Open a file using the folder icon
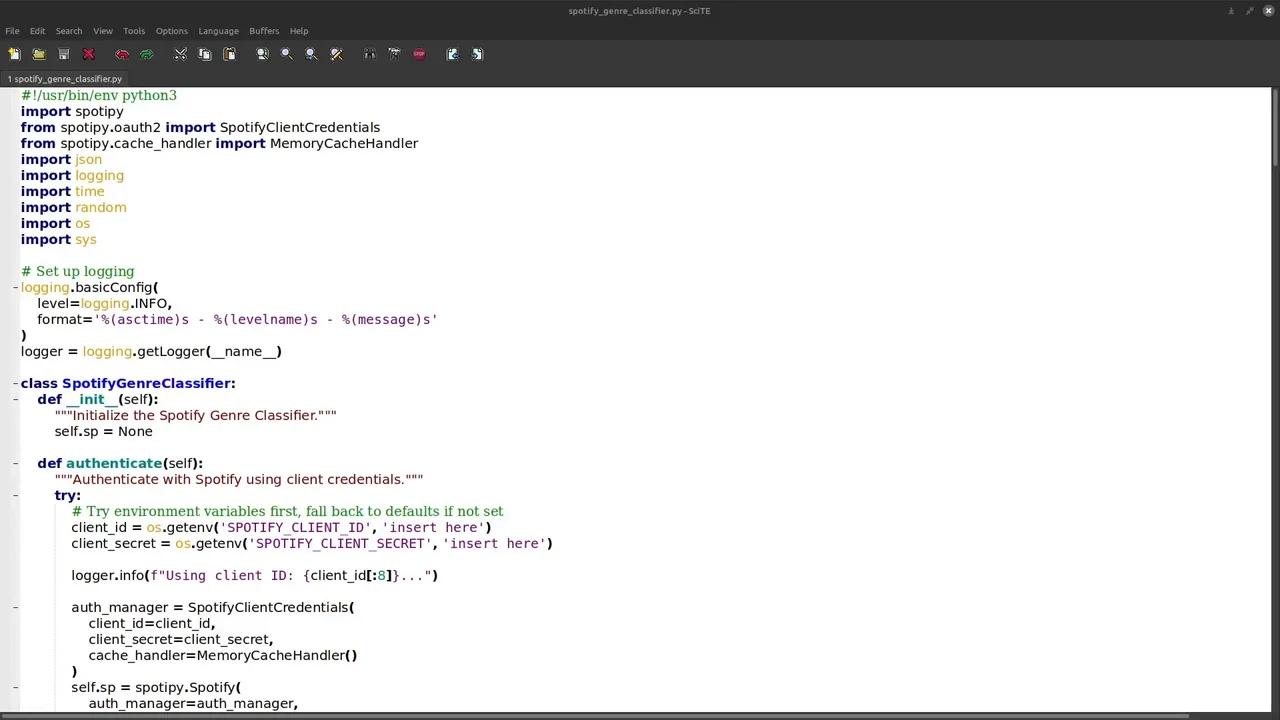 [39, 54]
